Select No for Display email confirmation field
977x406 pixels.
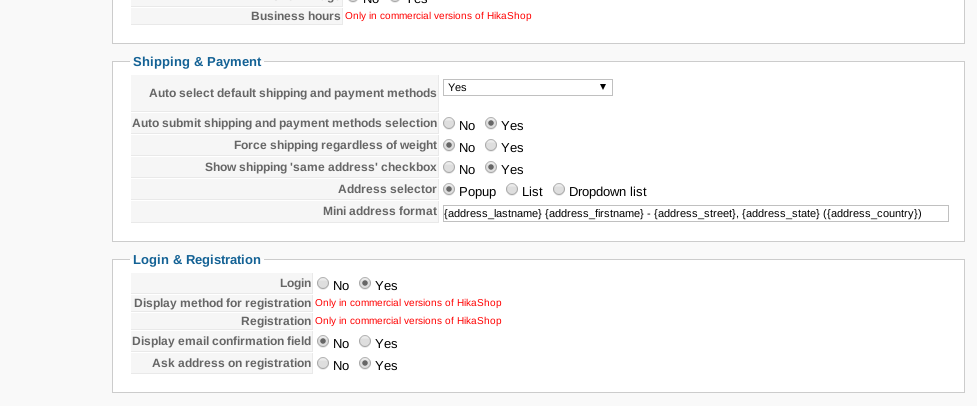pos(323,343)
